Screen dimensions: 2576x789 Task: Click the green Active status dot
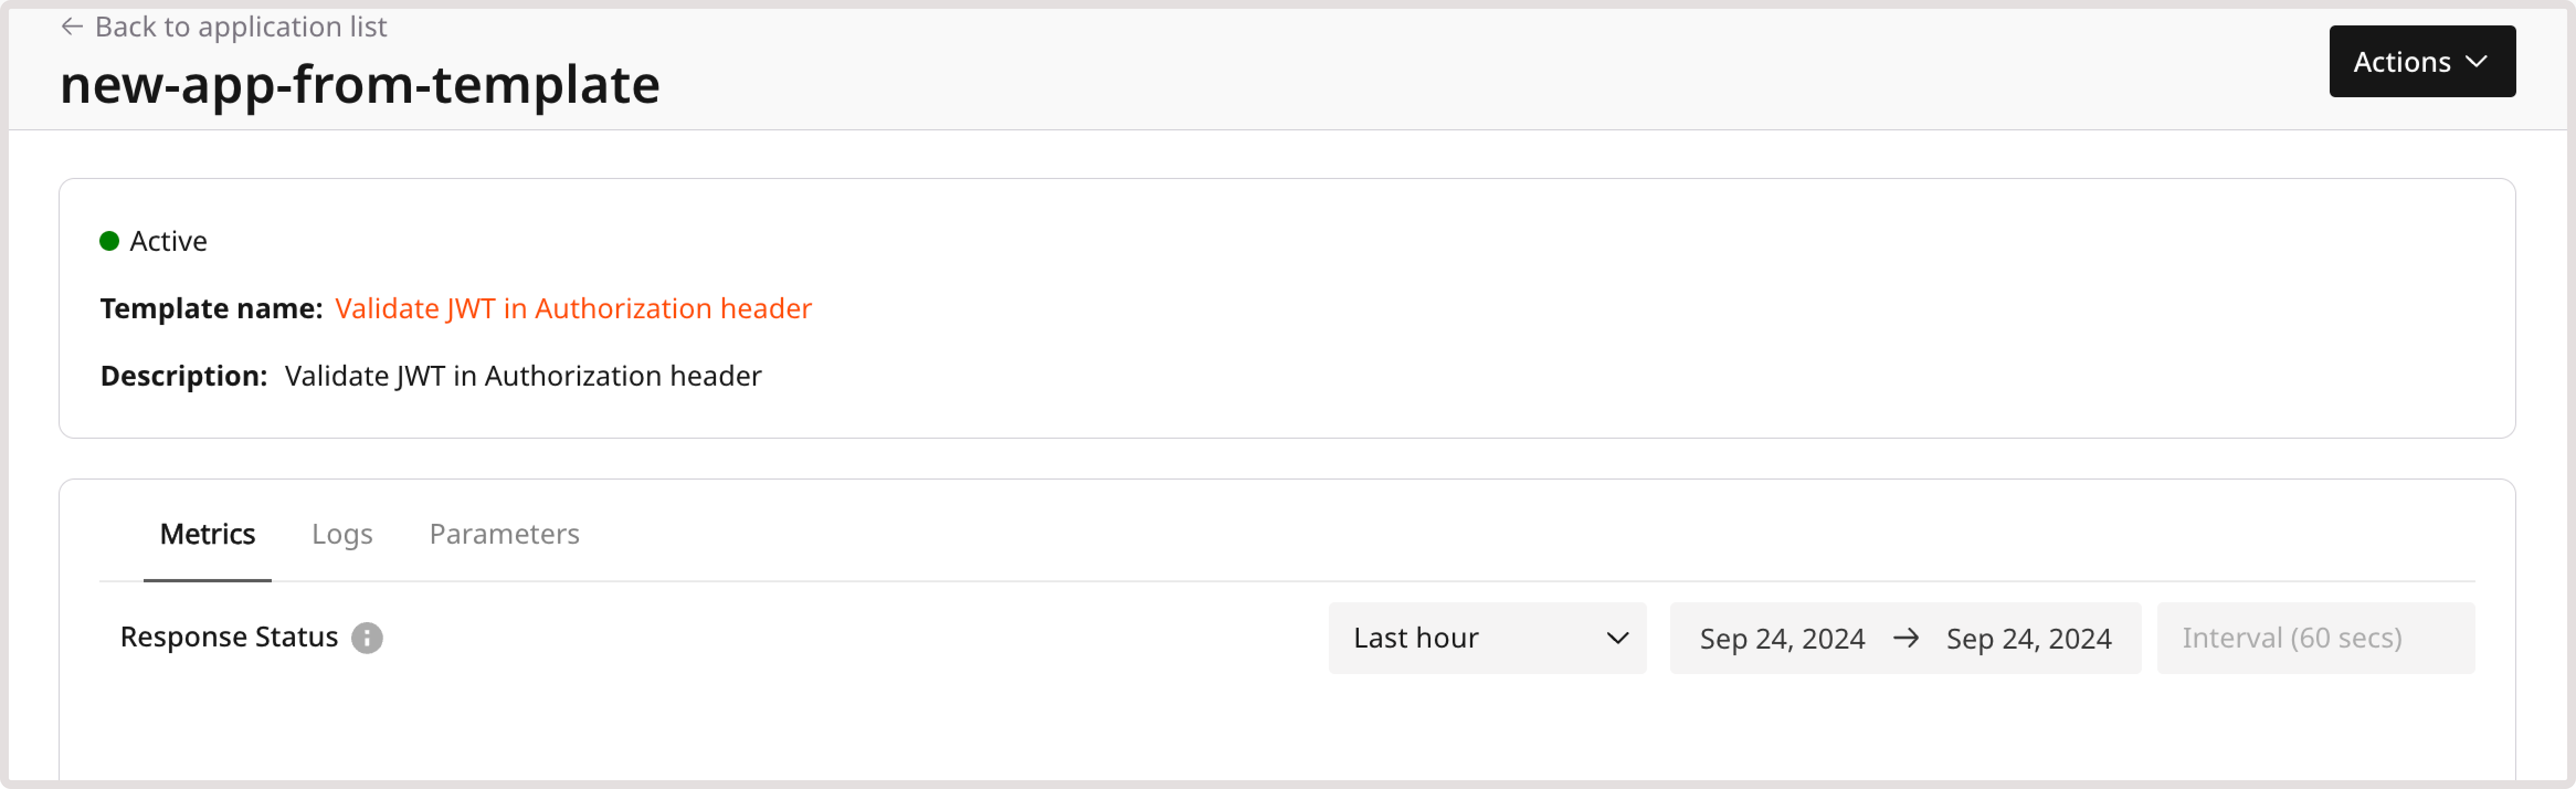[110, 241]
